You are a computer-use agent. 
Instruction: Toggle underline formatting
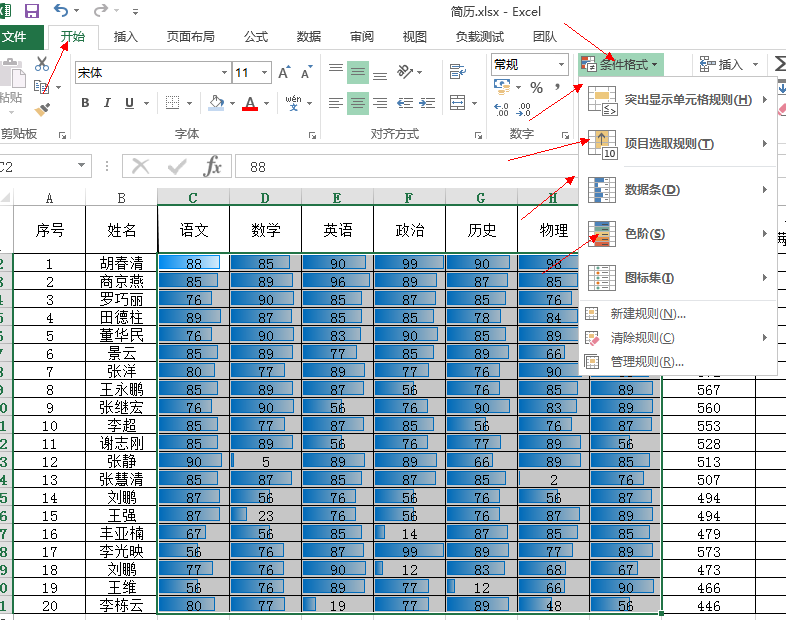(x=129, y=103)
